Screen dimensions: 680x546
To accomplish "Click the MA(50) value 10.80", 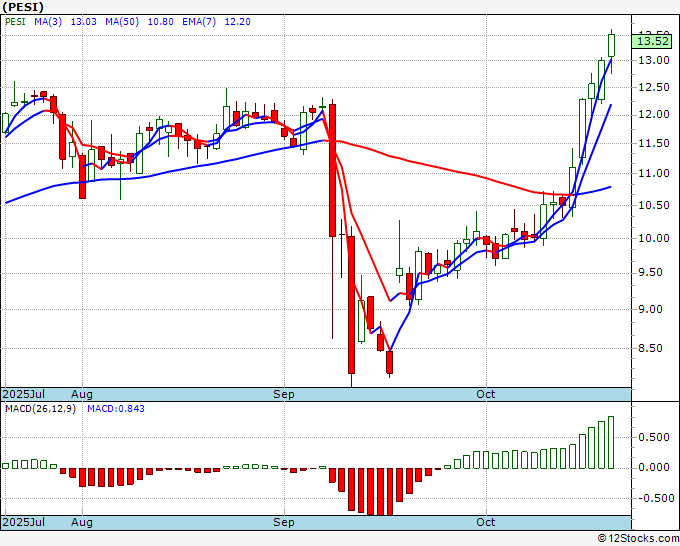I will point(161,22).
